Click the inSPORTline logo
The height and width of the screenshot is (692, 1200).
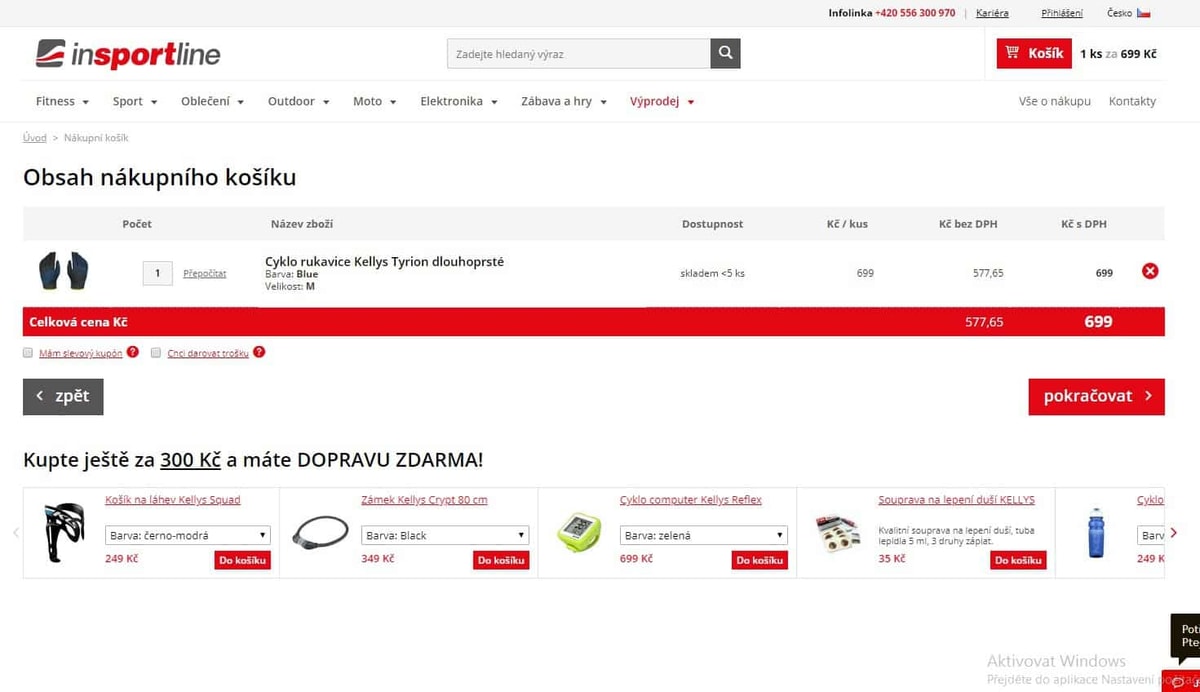[128, 54]
